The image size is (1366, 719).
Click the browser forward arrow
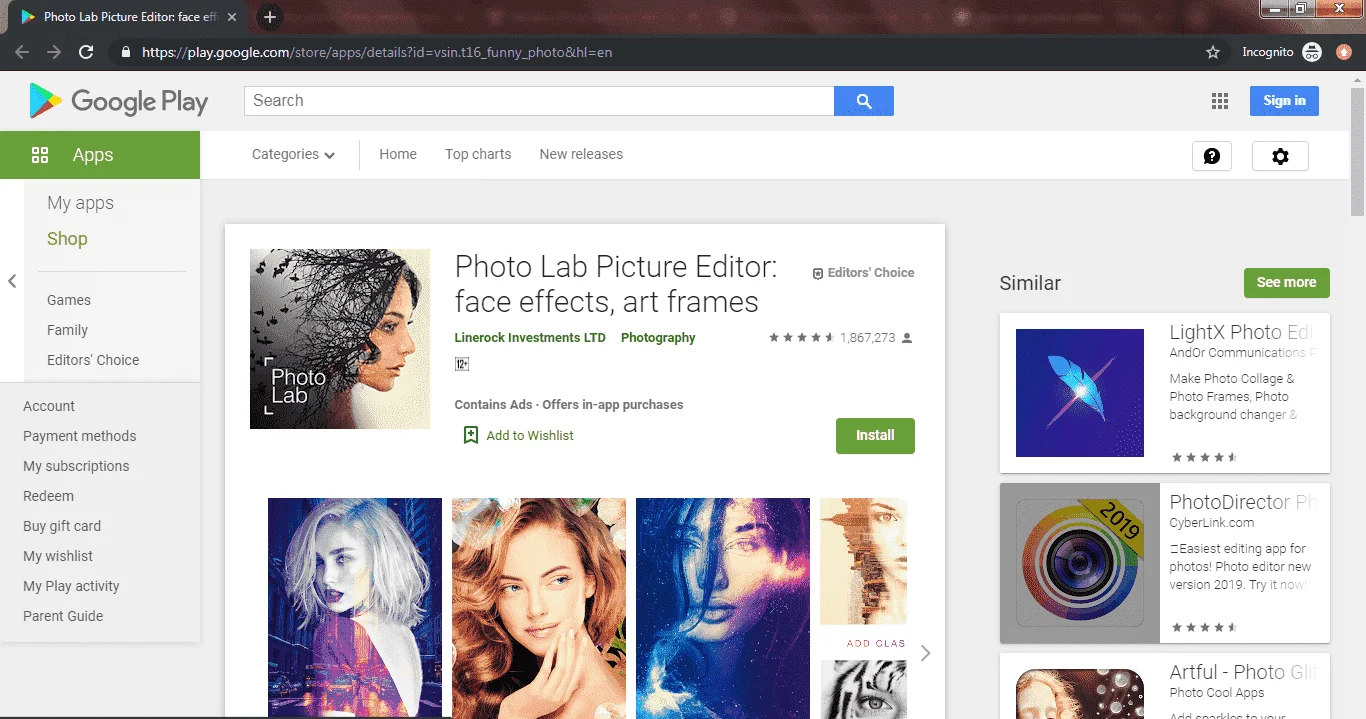tap(54, 52)
